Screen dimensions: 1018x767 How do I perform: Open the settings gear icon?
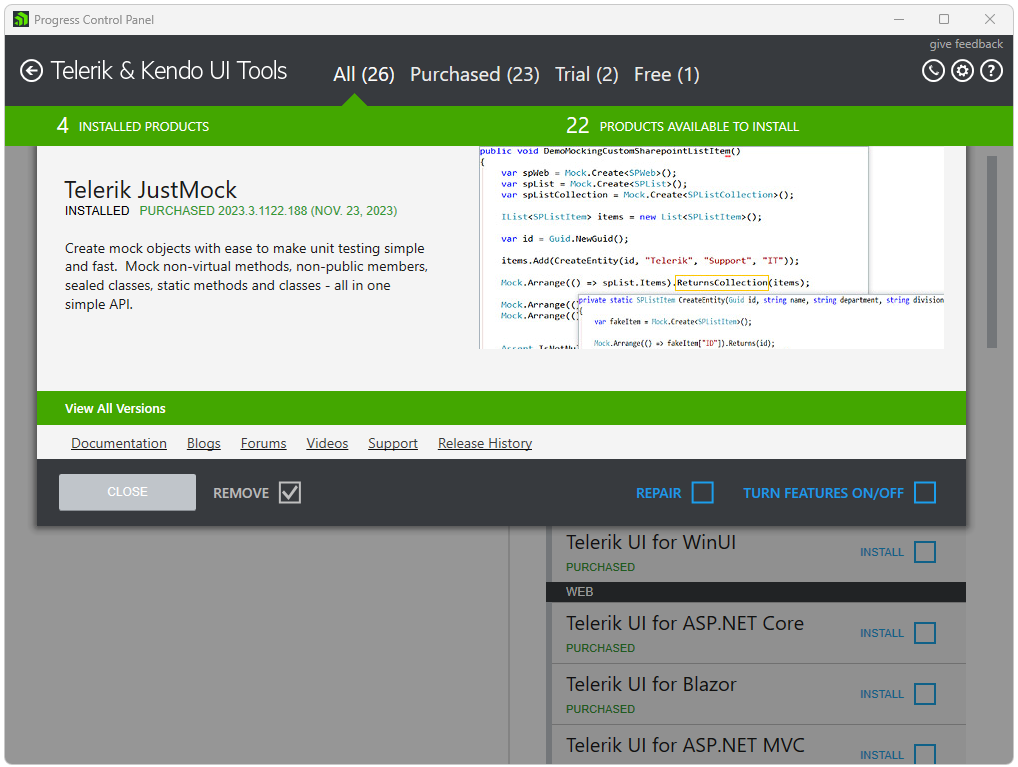point(961,70)
